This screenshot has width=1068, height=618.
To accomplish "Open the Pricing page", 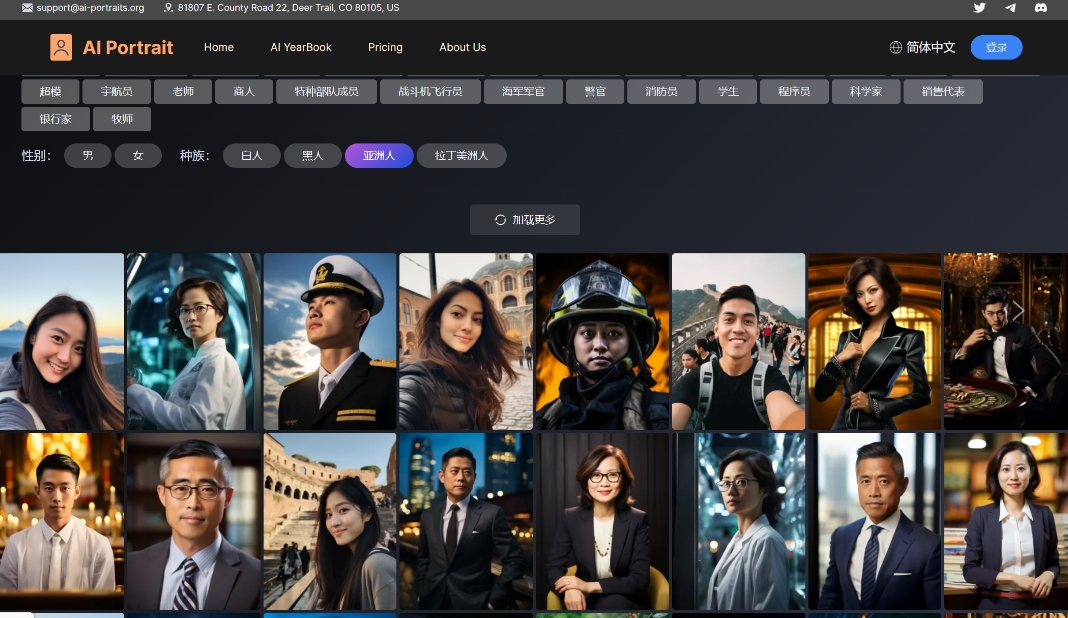I will [385, 47].
